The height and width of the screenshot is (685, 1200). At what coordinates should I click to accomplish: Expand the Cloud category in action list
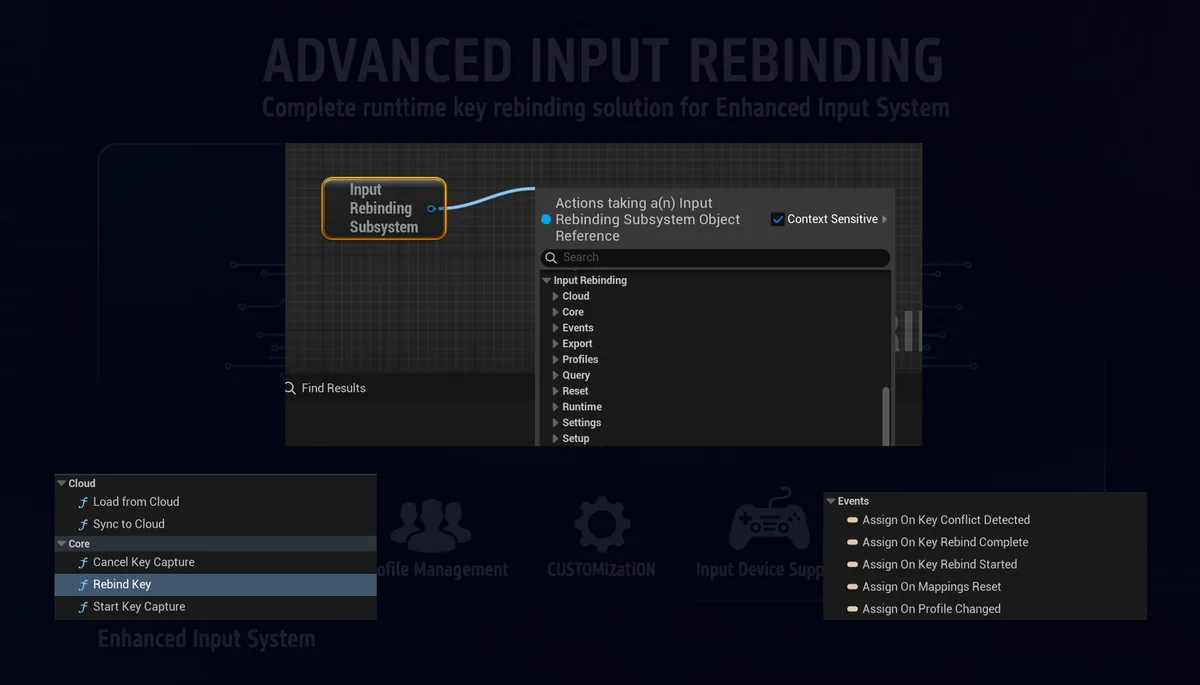click(x=556, y=296)
